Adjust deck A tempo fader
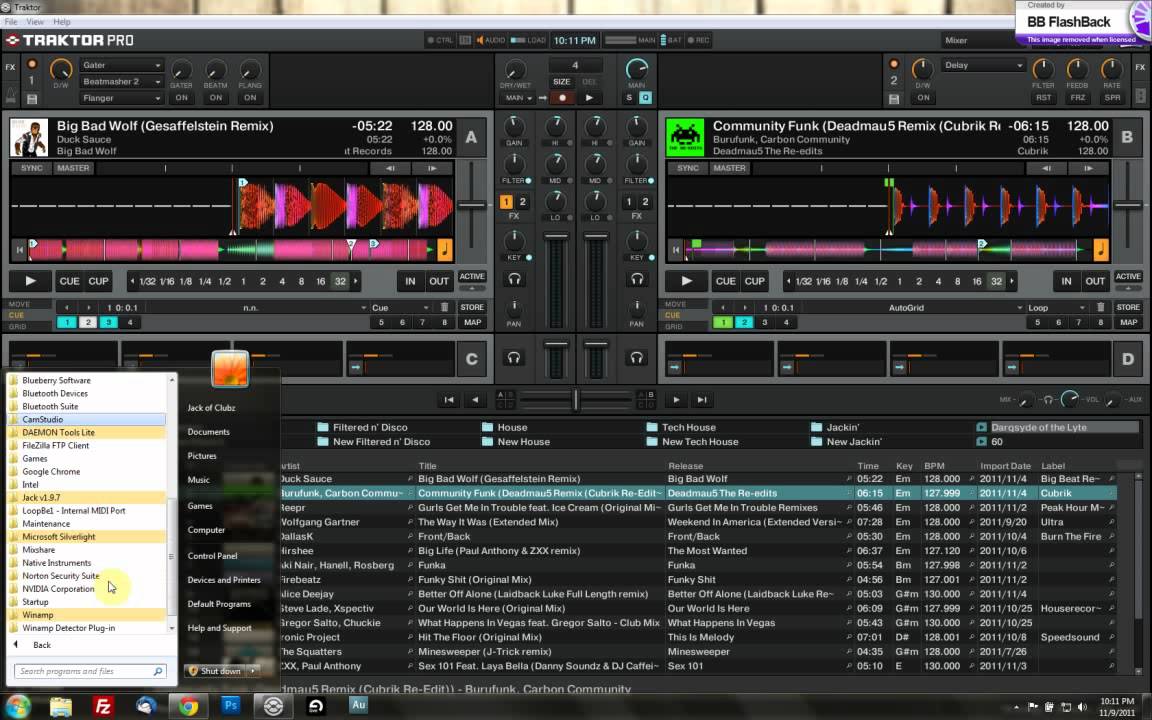This screenshot has width=1152, height=720. click(x=471, y=206)
